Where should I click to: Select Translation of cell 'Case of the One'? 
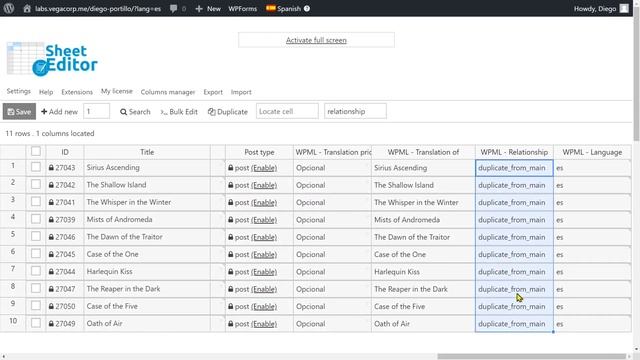coord(423,254)
